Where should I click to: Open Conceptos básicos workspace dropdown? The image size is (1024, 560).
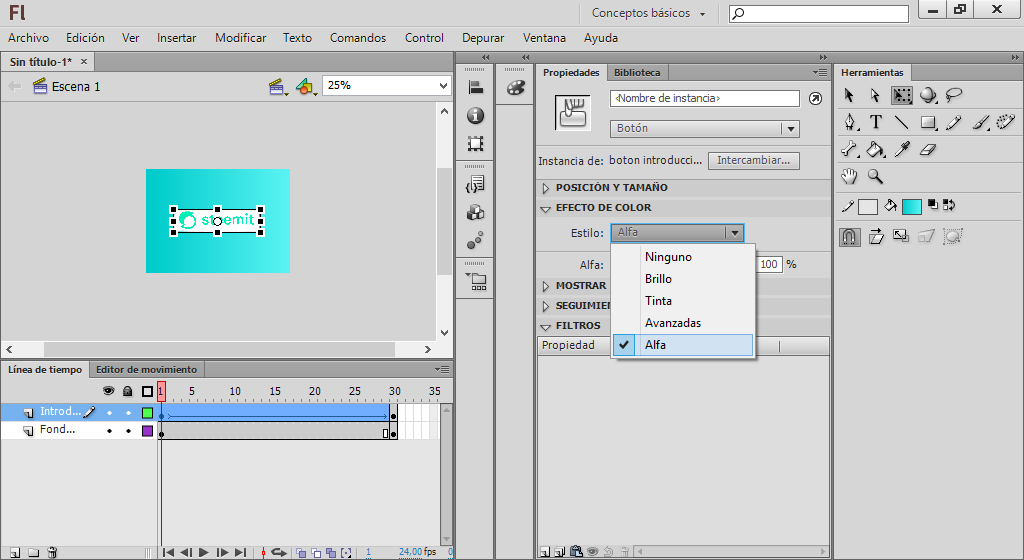648,13
